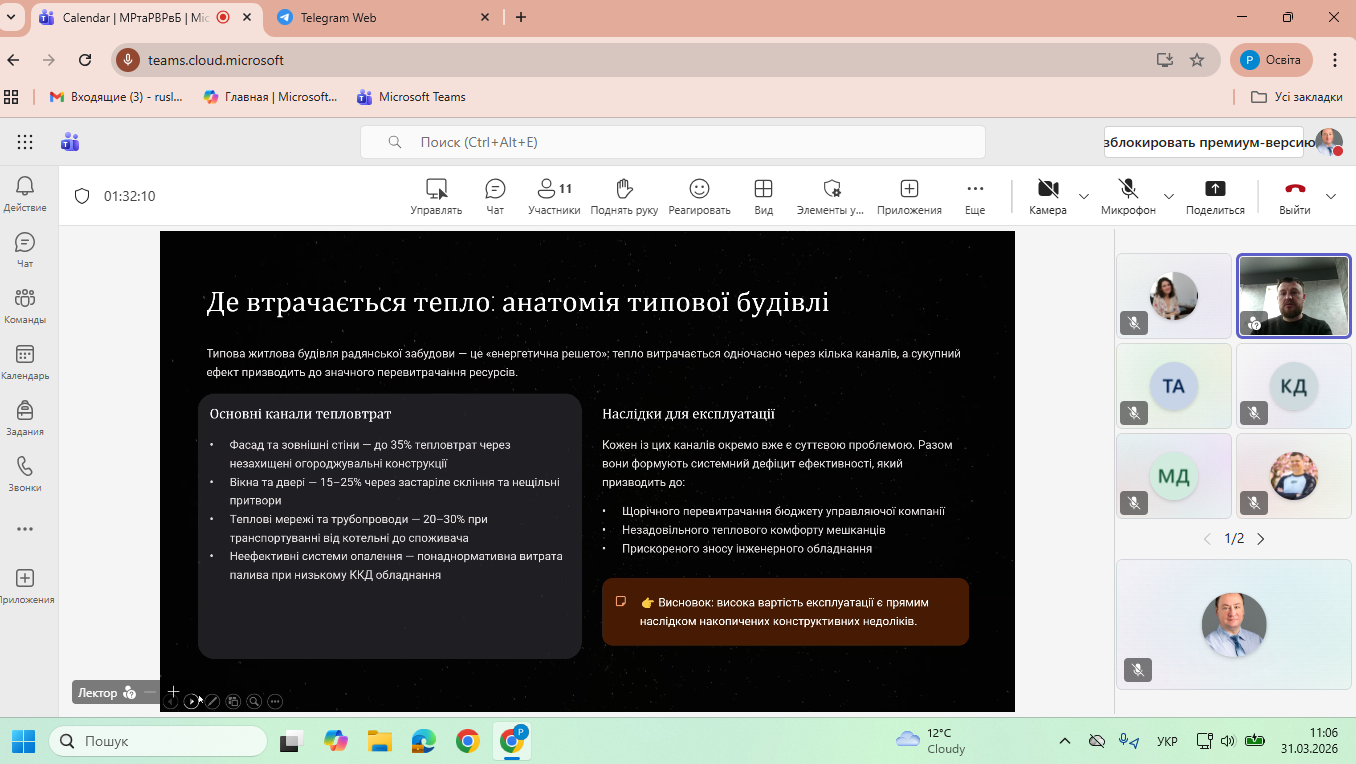Image resolution: width=1356 pixels, height=764 pixels.
Task: Leave the meeting with Выйти button
Action: tap(1295, 196)
